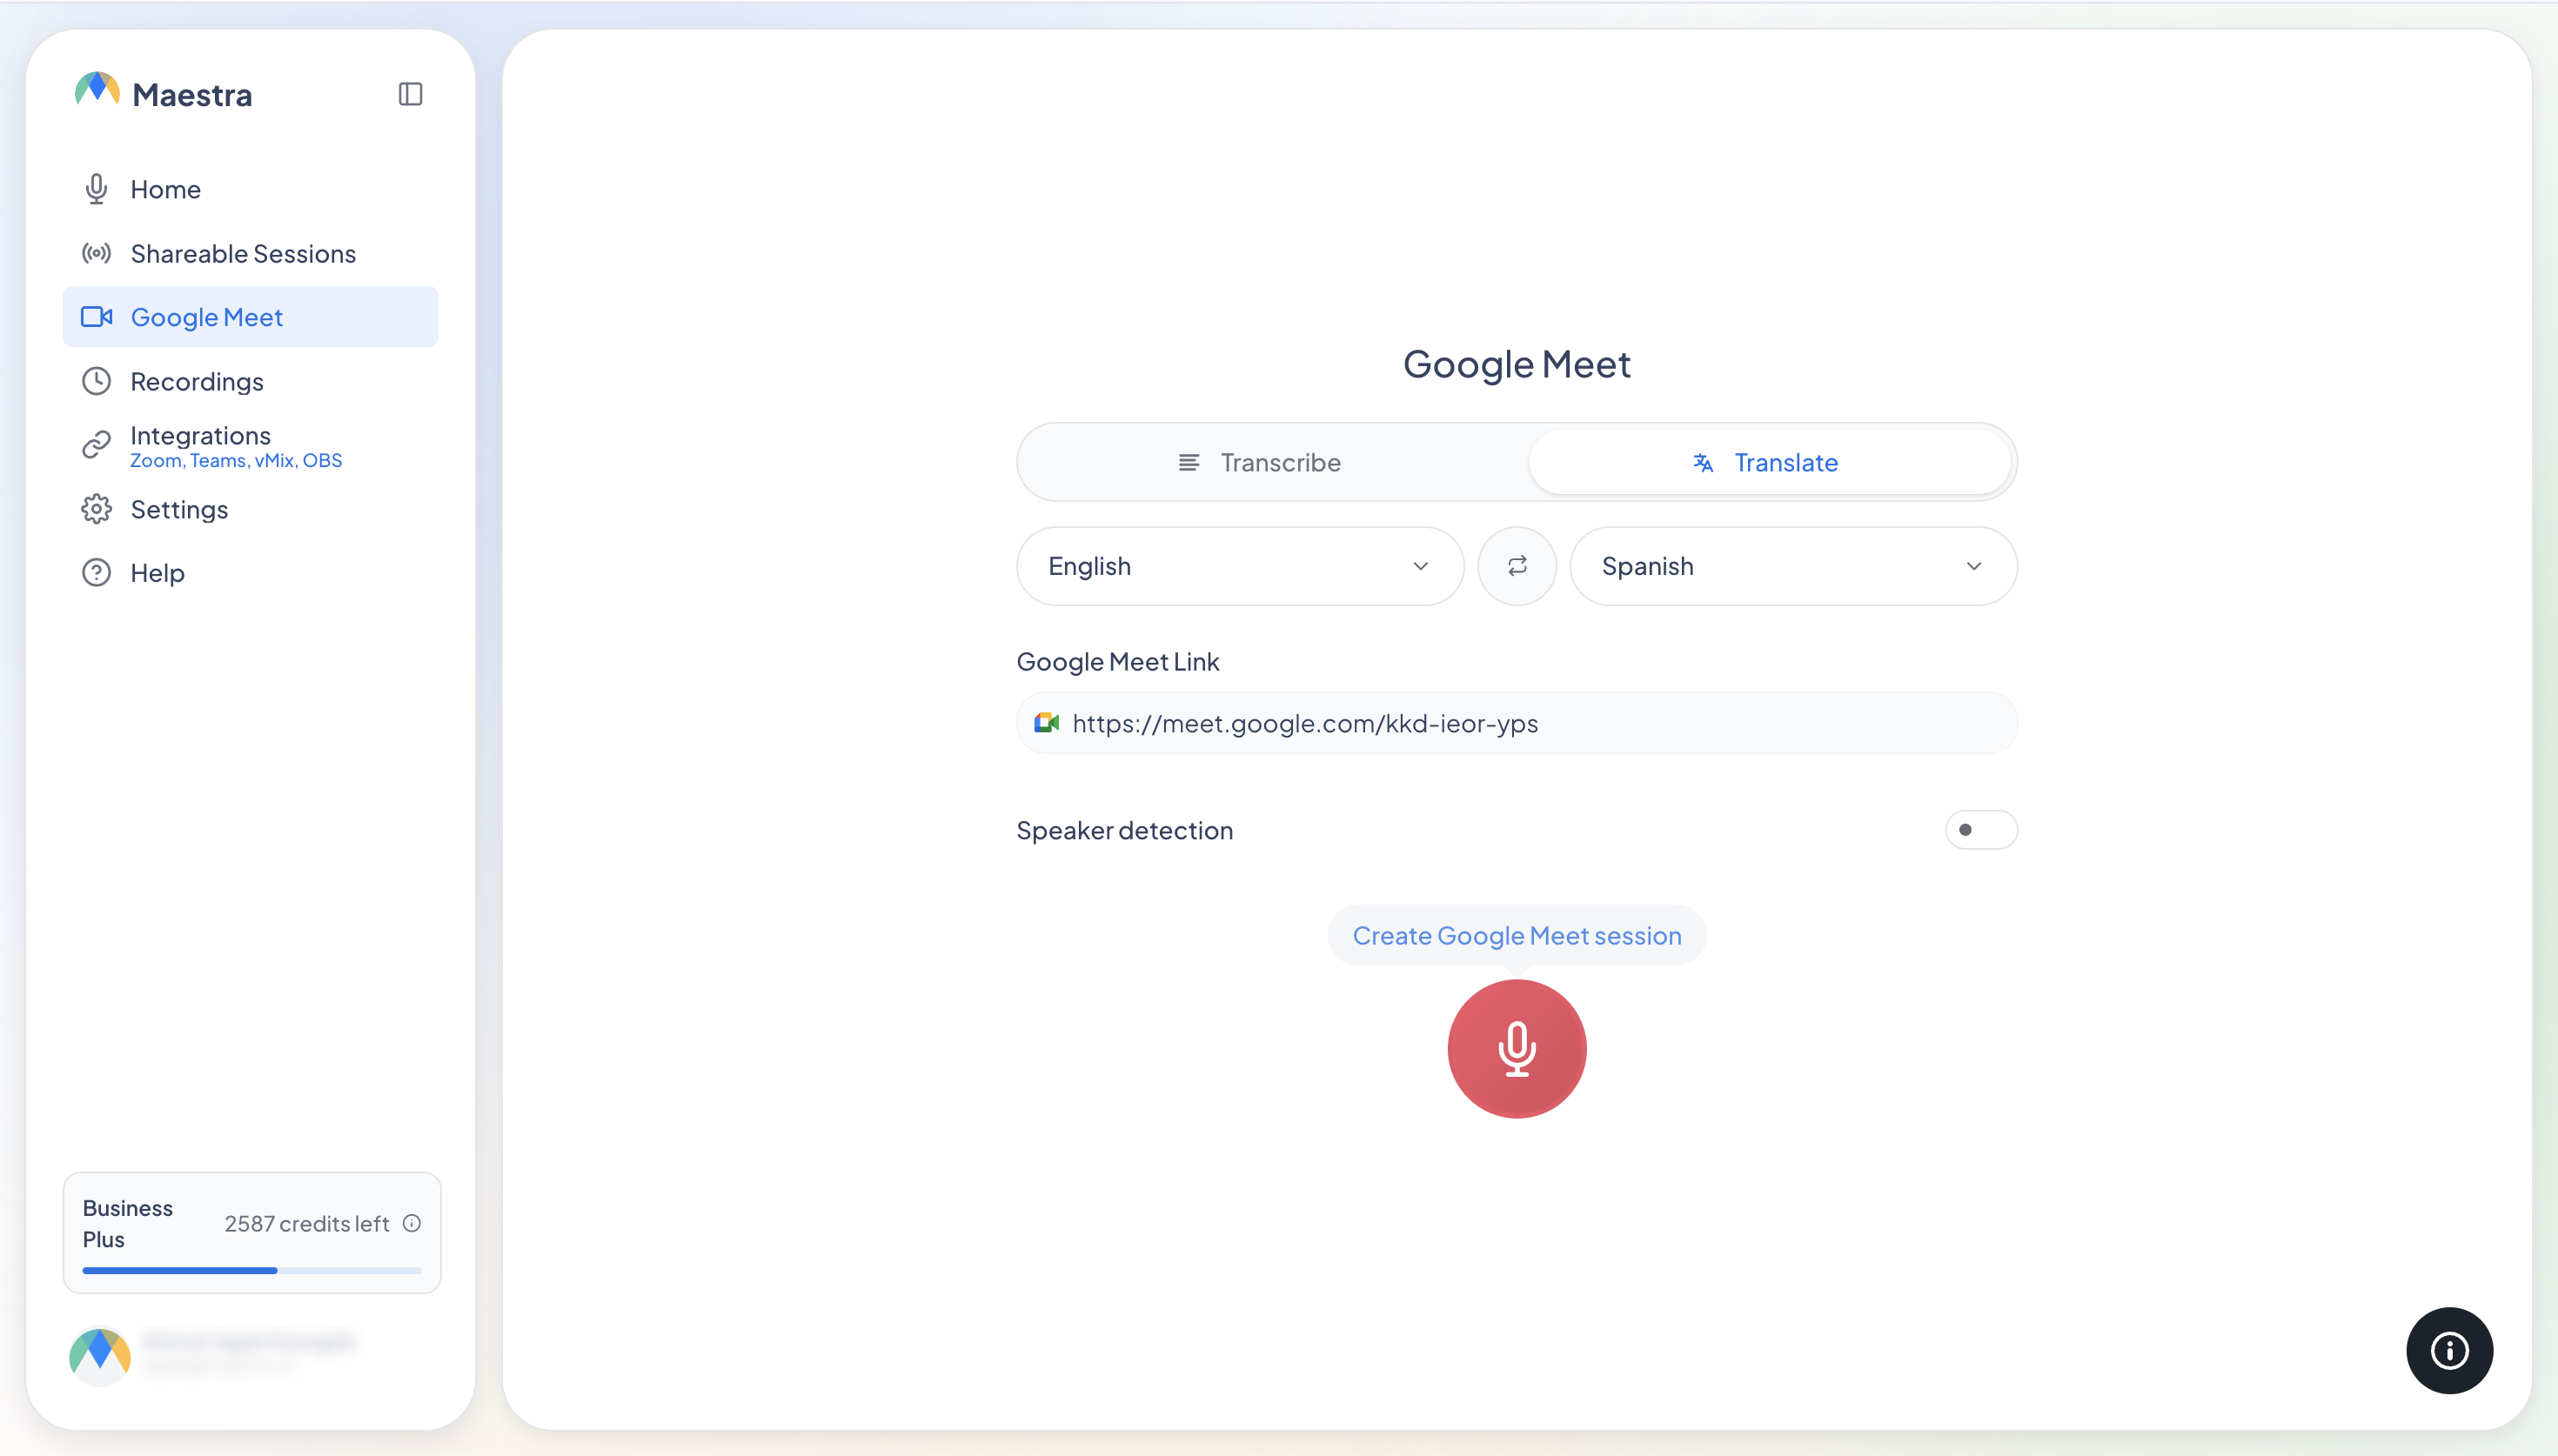Go to Recordings in sidebar
Image resolution: width=2558 pixels, height=1456 pixels.
point(250,381)
